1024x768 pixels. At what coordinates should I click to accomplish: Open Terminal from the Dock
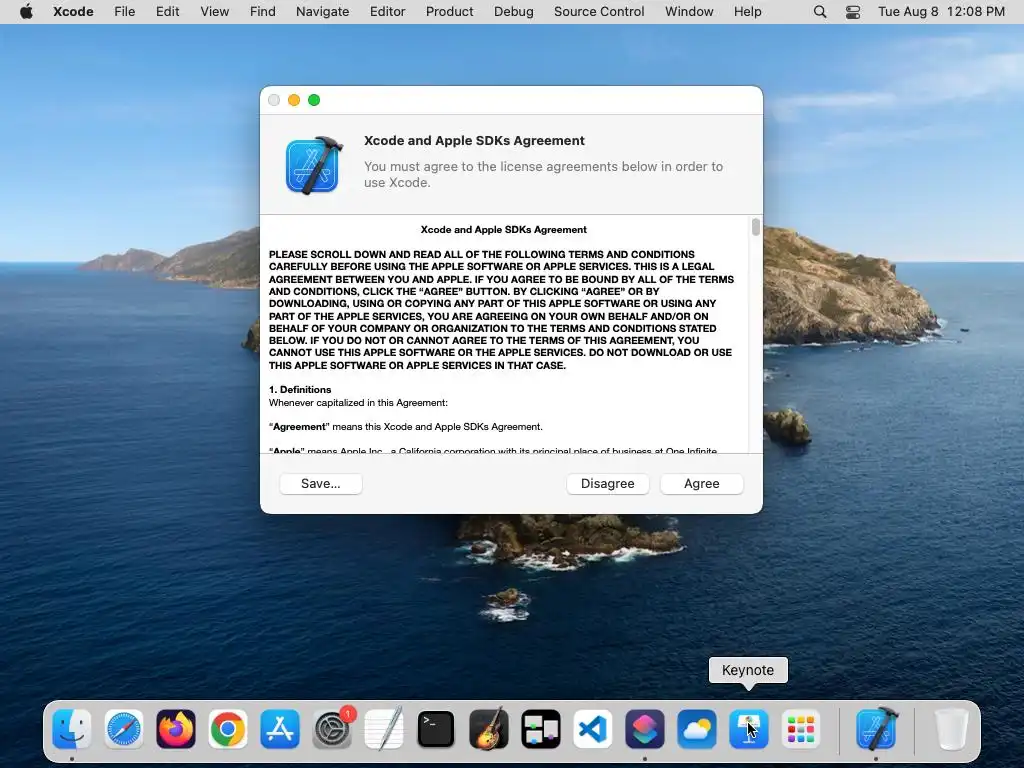(436, 729)
